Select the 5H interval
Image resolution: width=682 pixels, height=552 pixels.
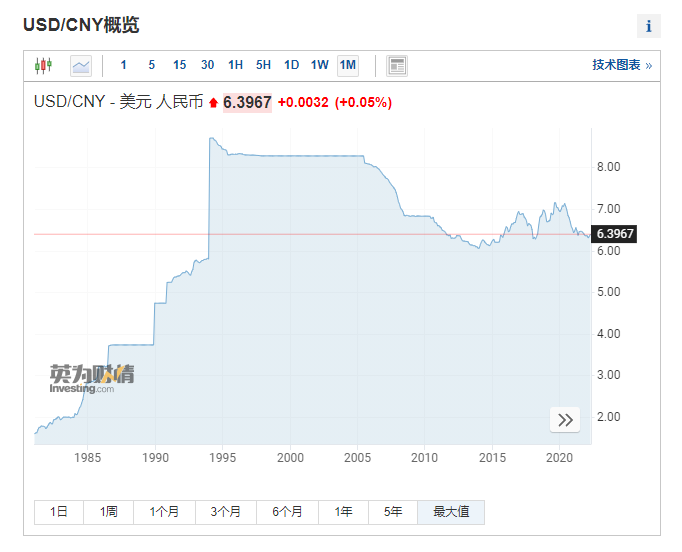pyautogui.click(x=263, y=66)
